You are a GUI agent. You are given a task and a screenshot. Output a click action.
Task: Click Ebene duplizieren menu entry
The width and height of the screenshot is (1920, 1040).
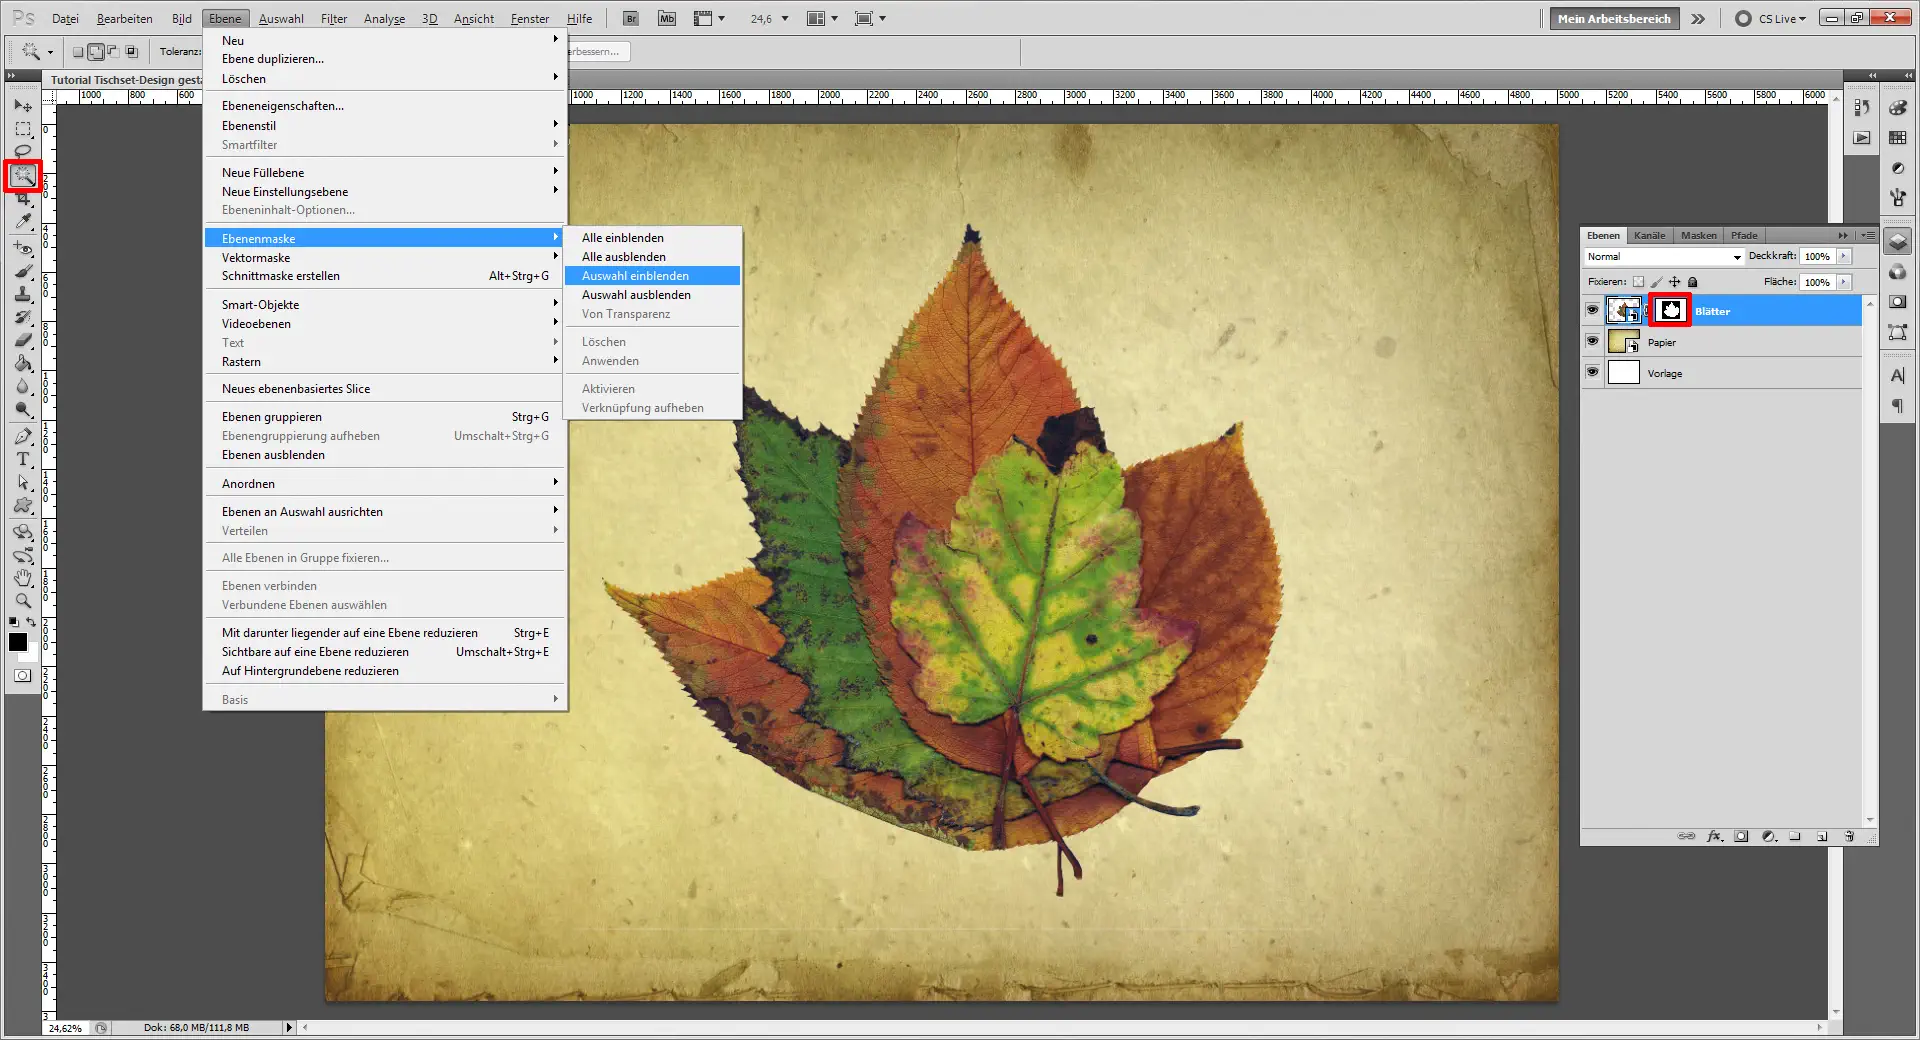point(273,59)
